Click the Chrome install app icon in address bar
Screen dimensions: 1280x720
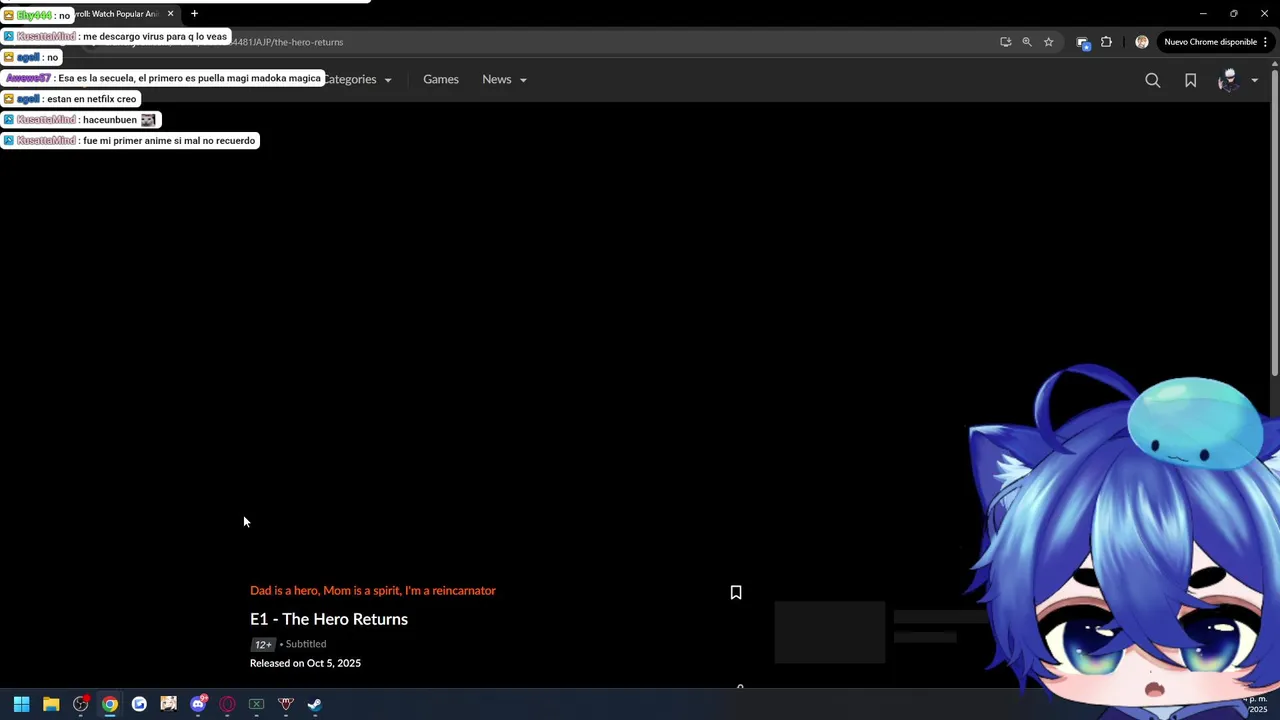[1005, 42]
